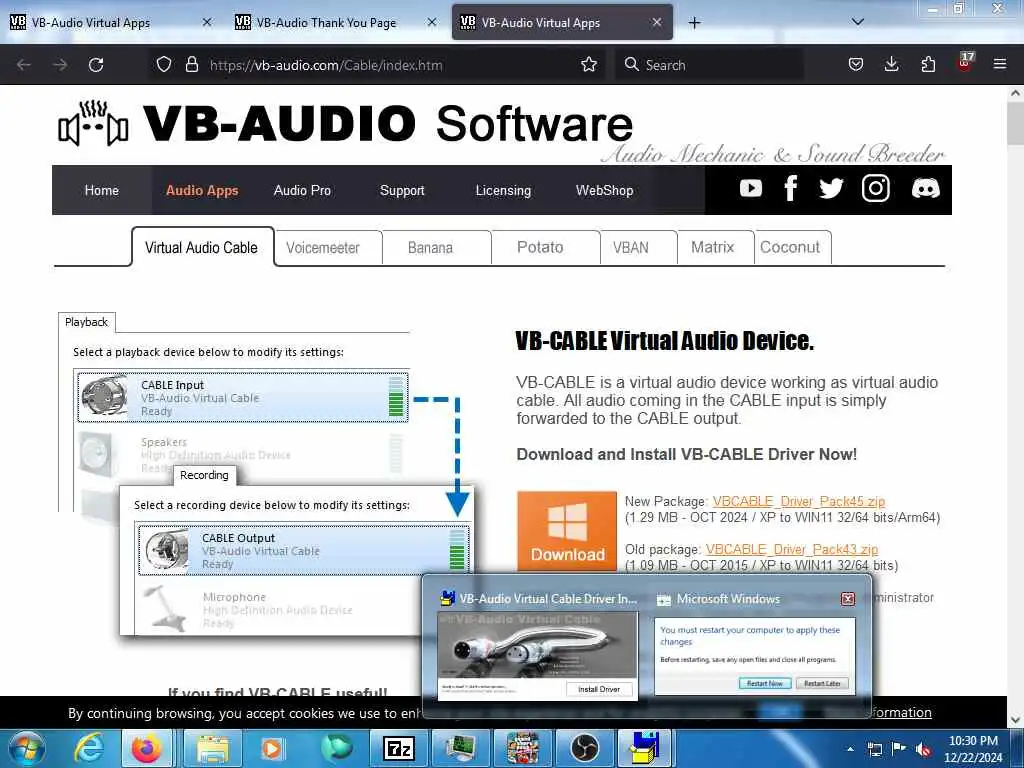
Task: Select the Virtual Audio Cable tab
Action: pyautogui.click(x=202, y=248)
